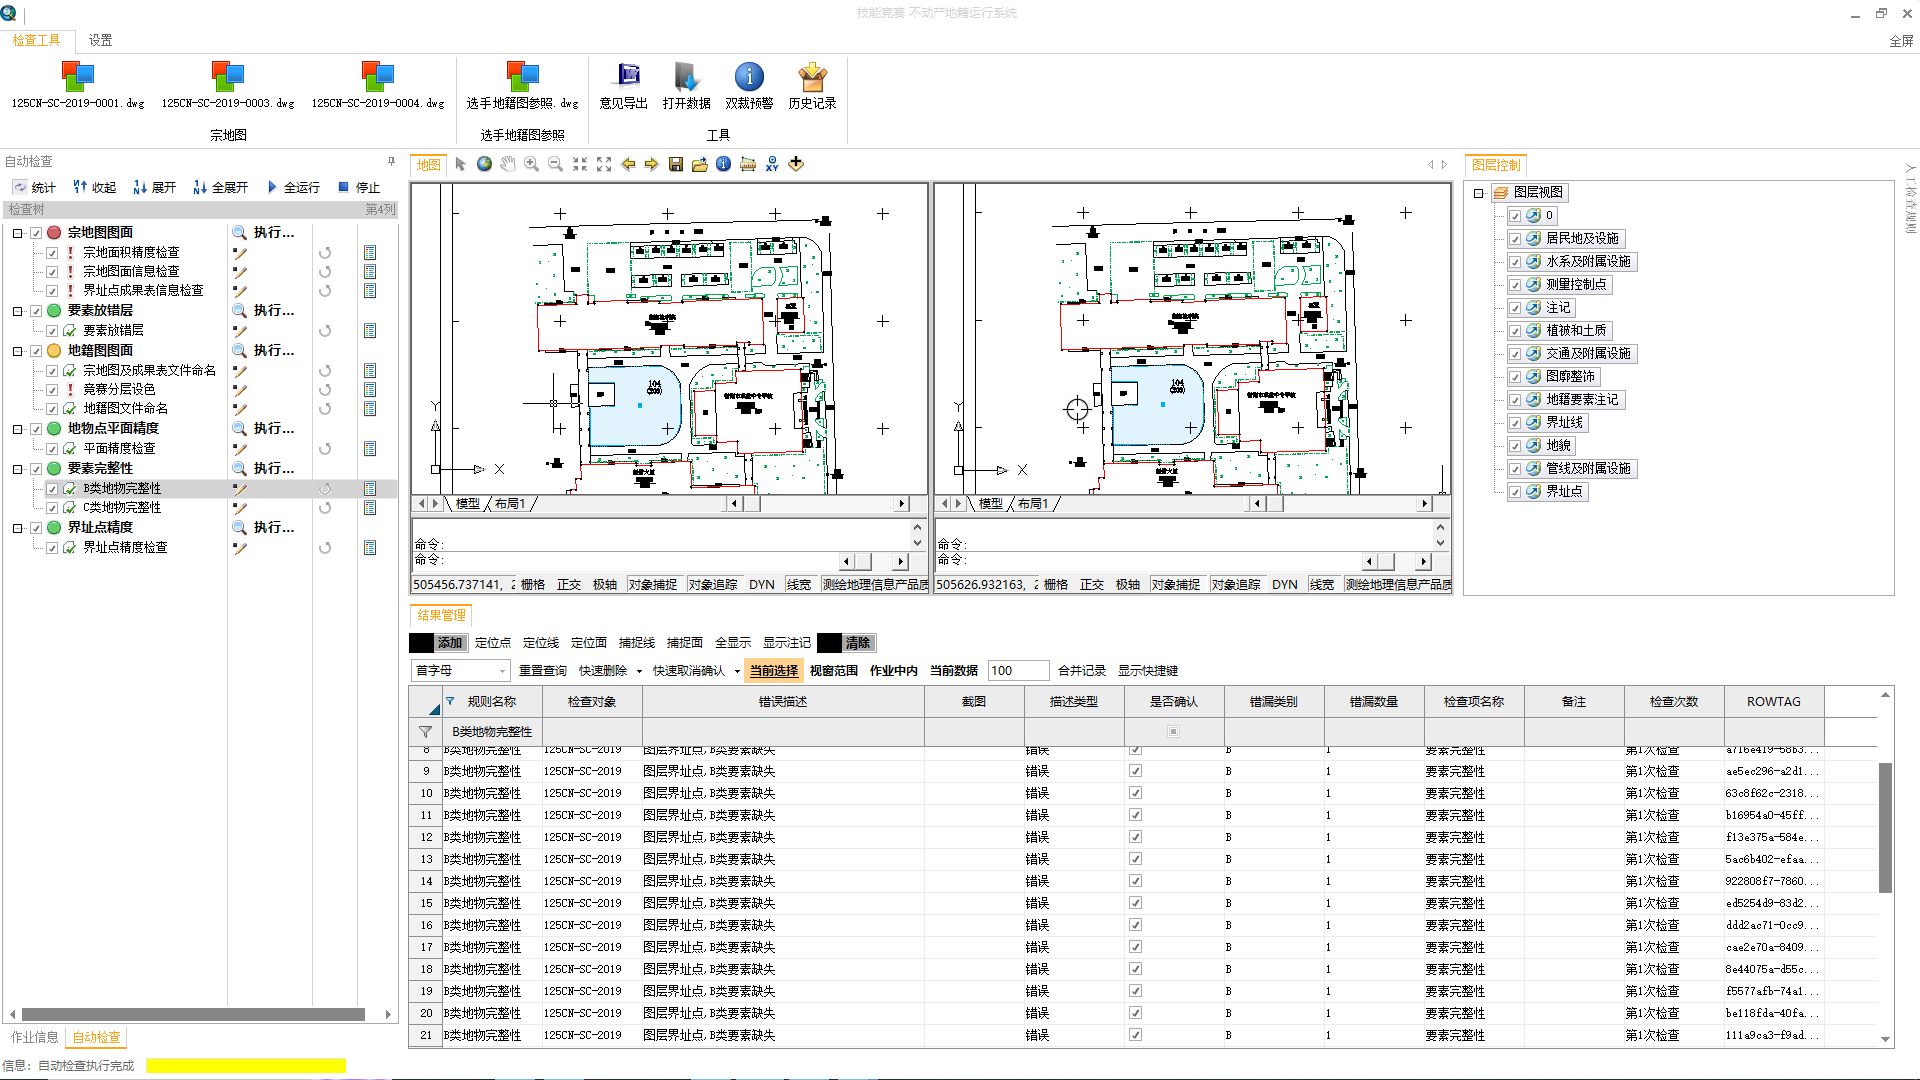Click rerun arrow icon for 竞赛分层设色

(x=325, y=390)
